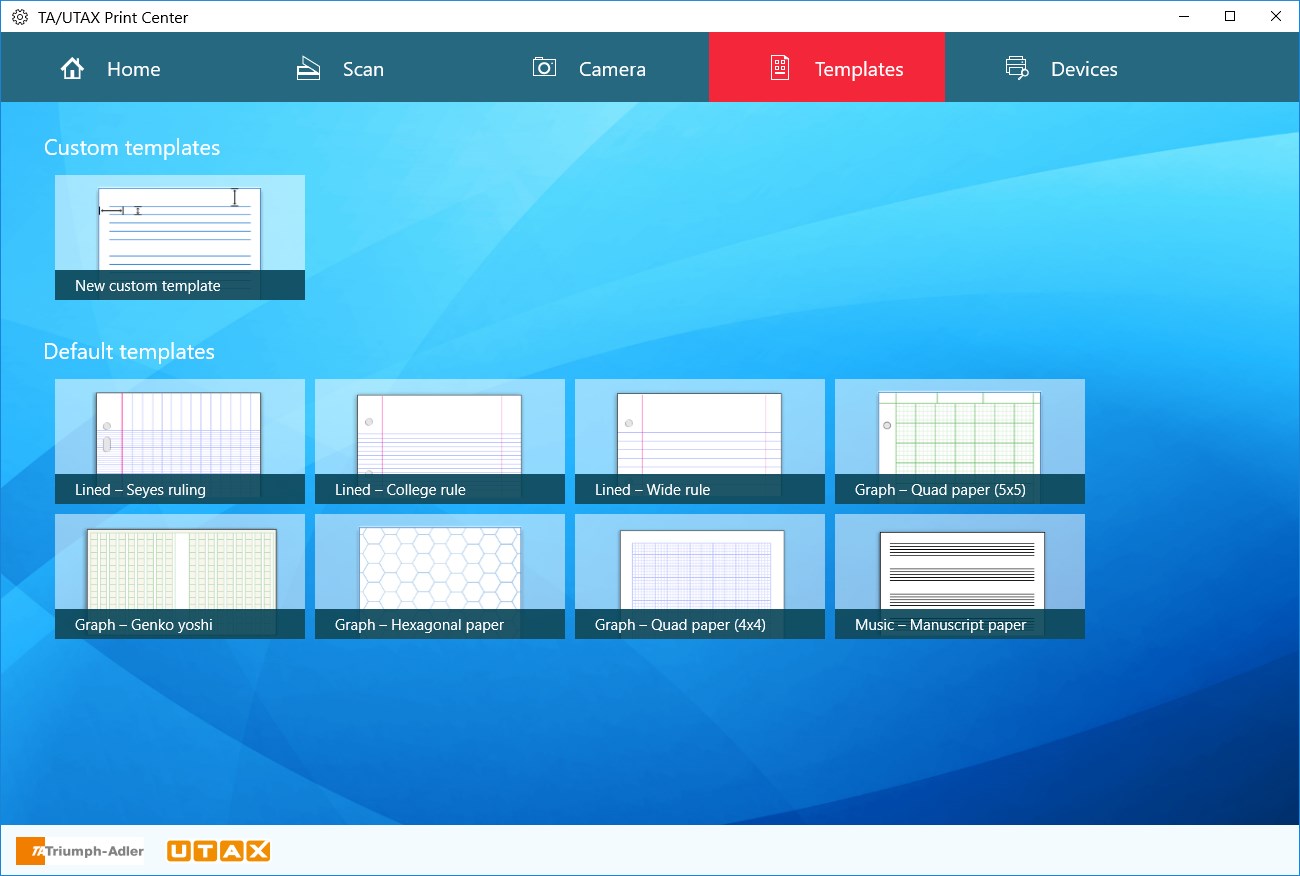1300x876 pixels.
Task: Select the Lined – Wide rule template
Action: tap(699, 441)
